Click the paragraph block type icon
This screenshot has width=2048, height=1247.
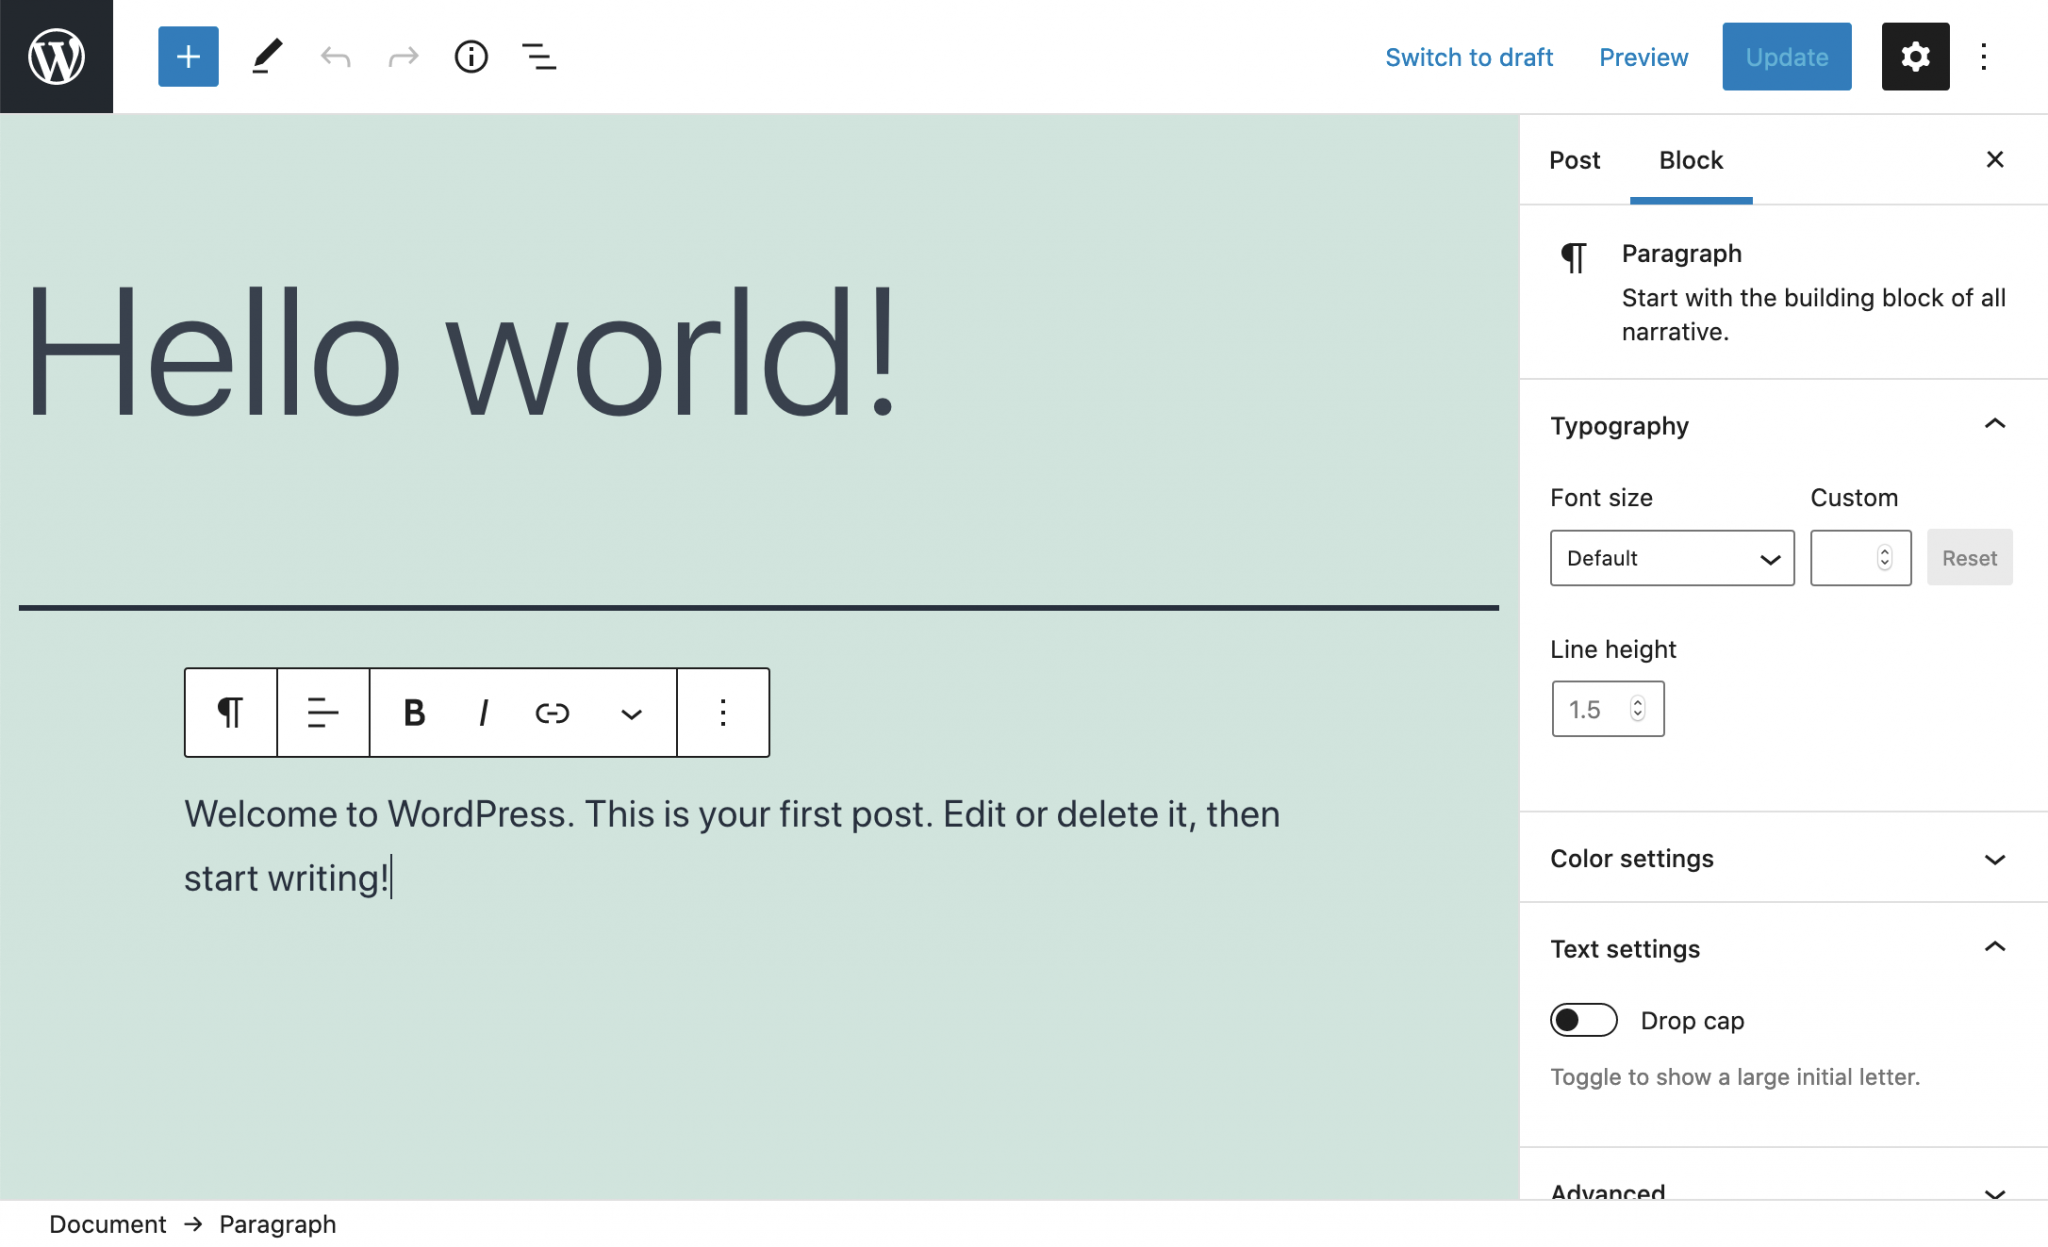click(231, 713)
